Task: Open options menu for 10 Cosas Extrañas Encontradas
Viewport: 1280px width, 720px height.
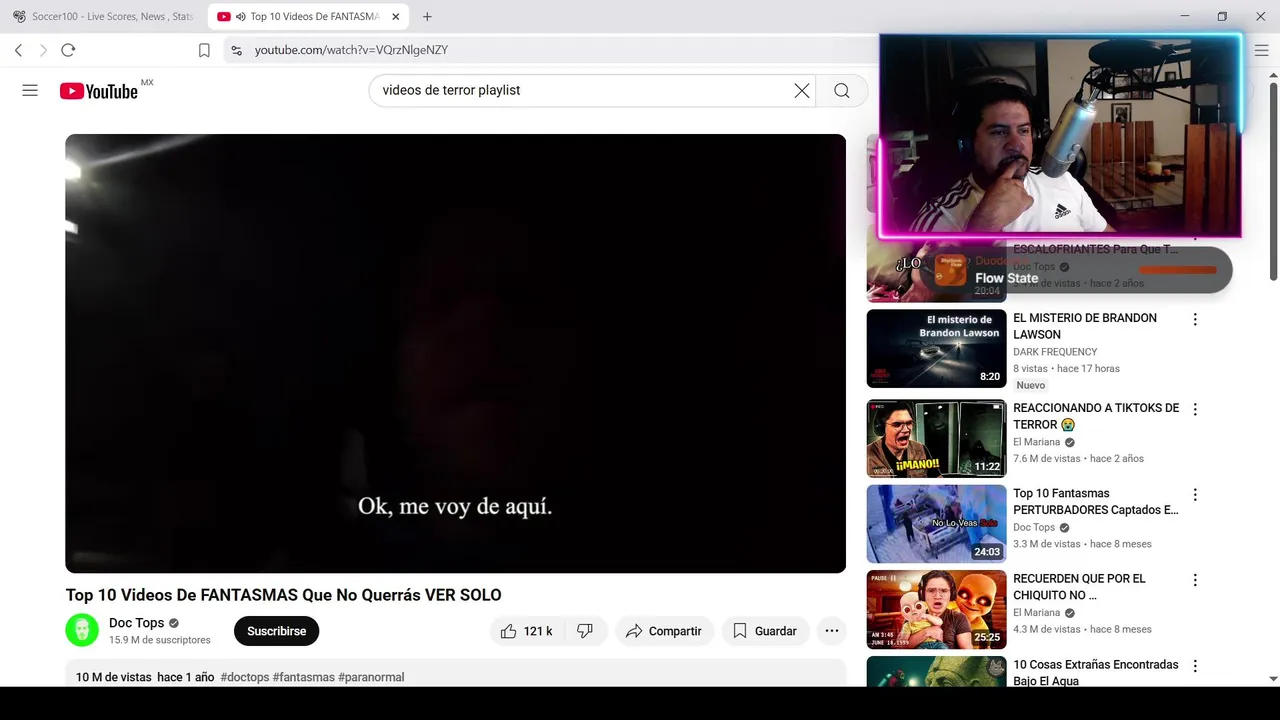Action: (x=1194, y=665)
